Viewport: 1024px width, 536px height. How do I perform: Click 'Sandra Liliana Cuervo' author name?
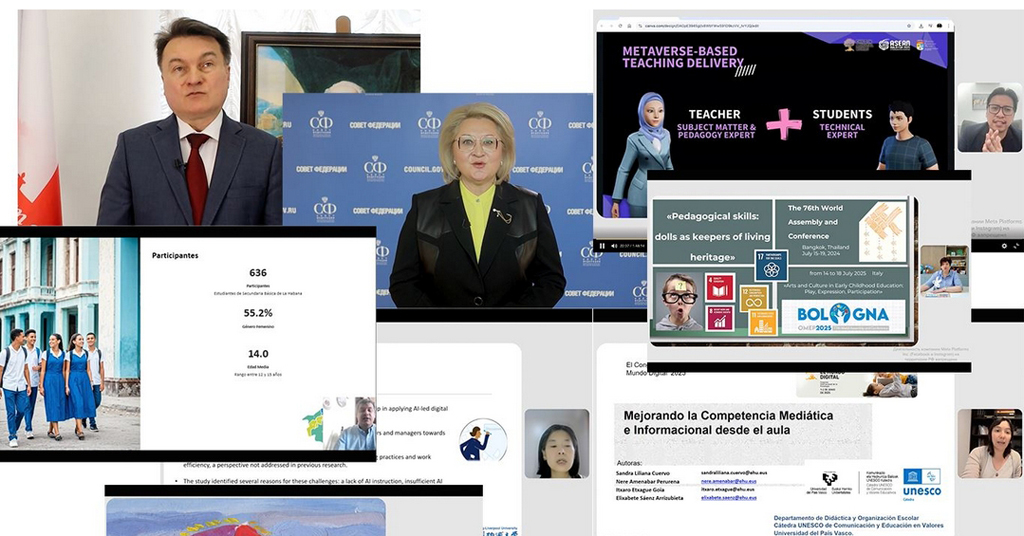[x=642, y=473]
